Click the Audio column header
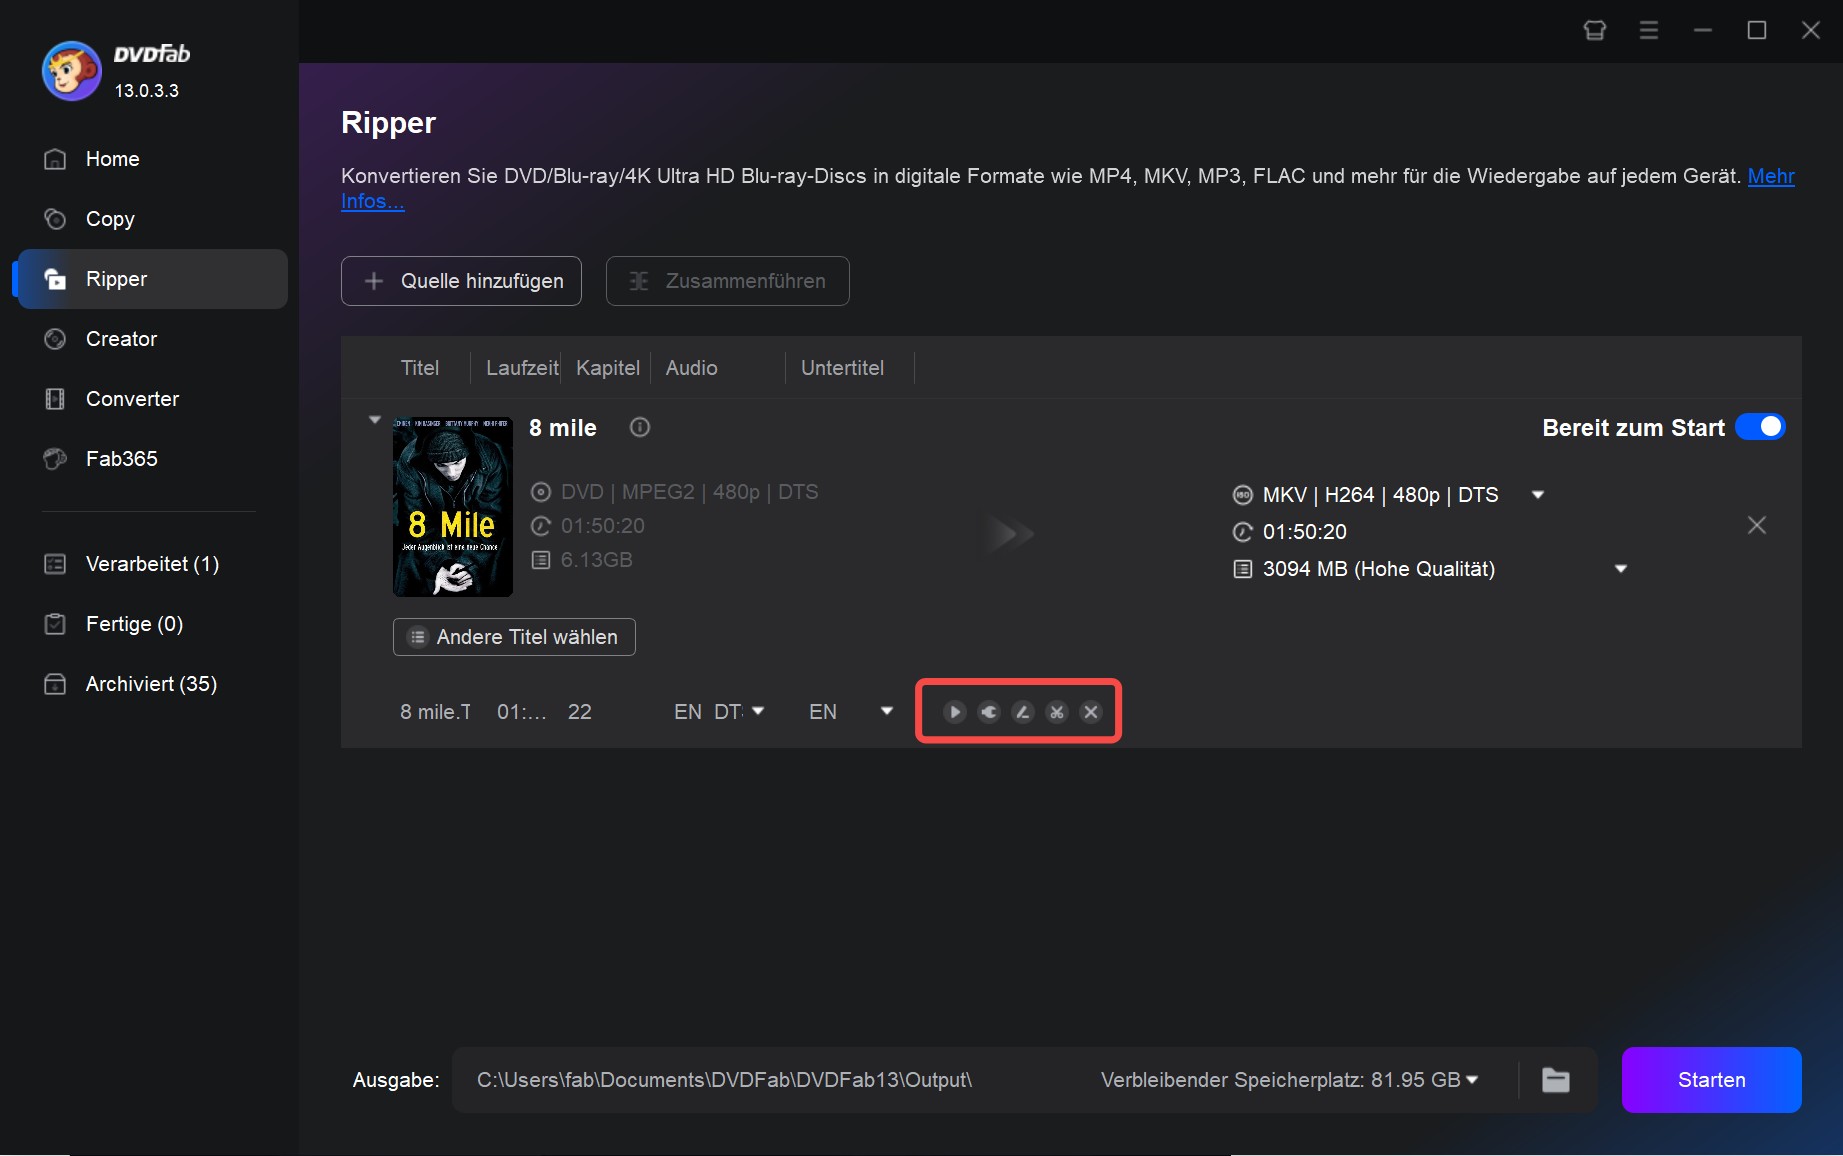The height and width of the screenshot is (1156, 1843). (692, 368)
